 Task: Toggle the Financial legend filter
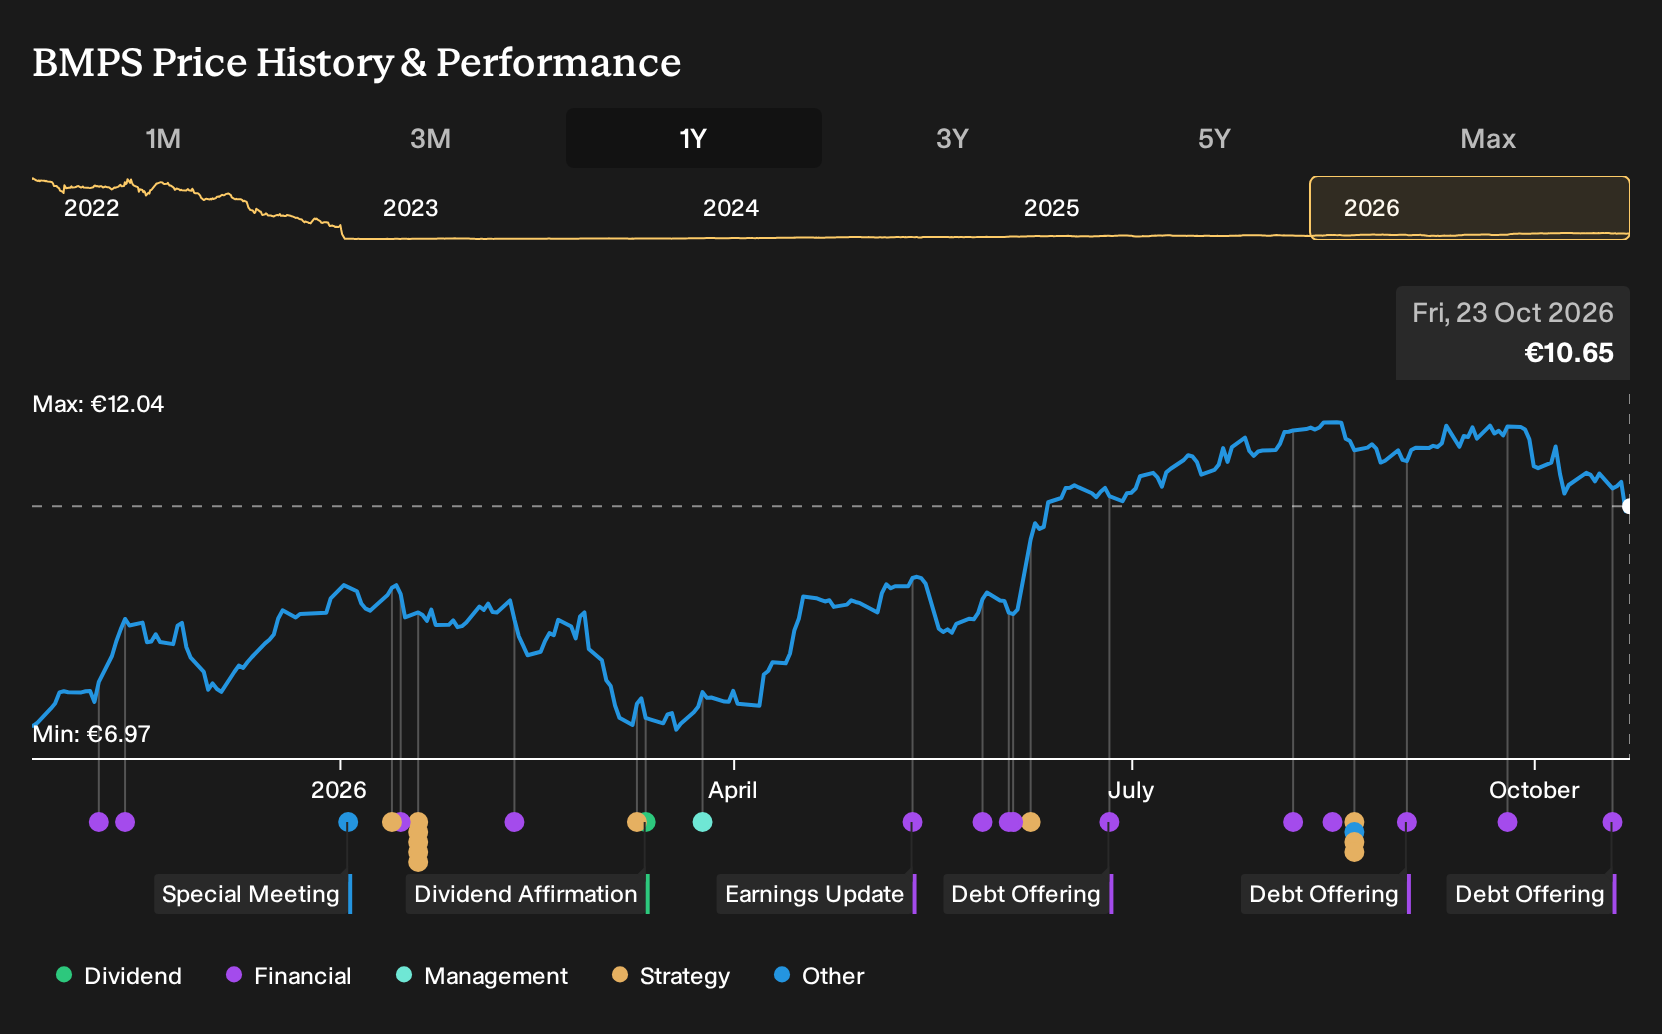289,976
